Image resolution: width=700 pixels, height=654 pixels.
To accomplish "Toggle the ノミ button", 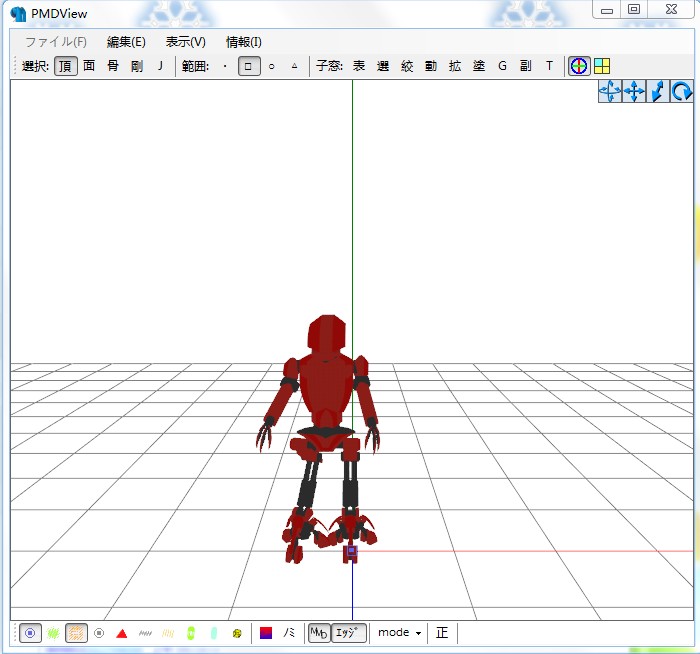I will coord(289,633).
